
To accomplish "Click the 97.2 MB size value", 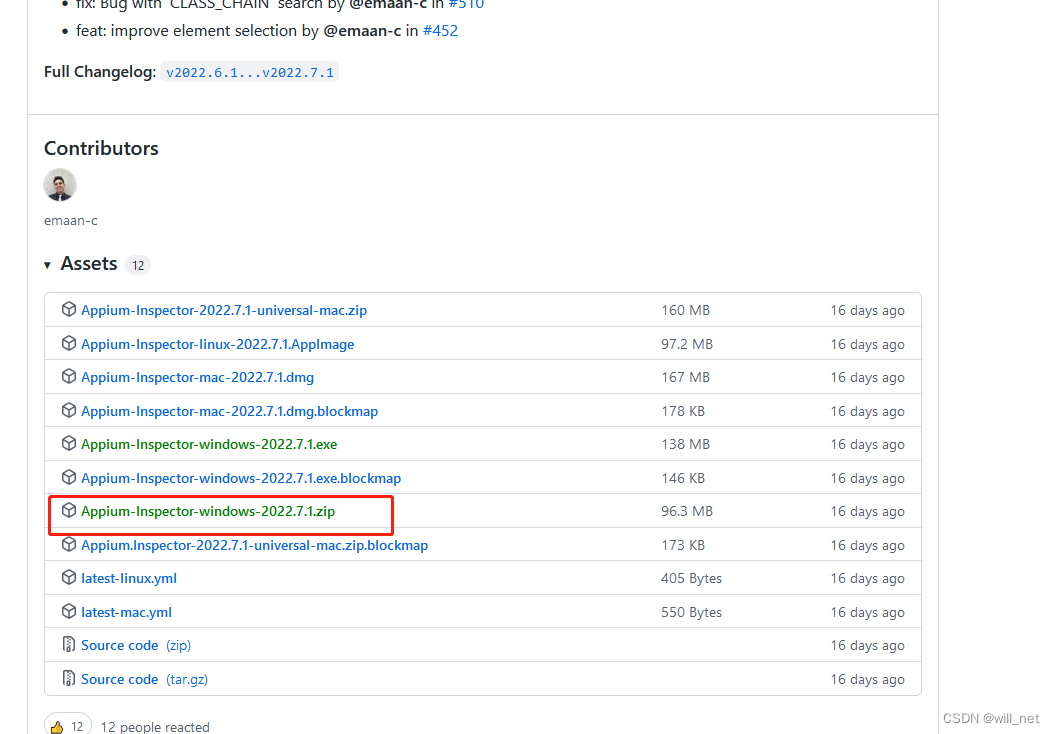I will click(687, 344).
